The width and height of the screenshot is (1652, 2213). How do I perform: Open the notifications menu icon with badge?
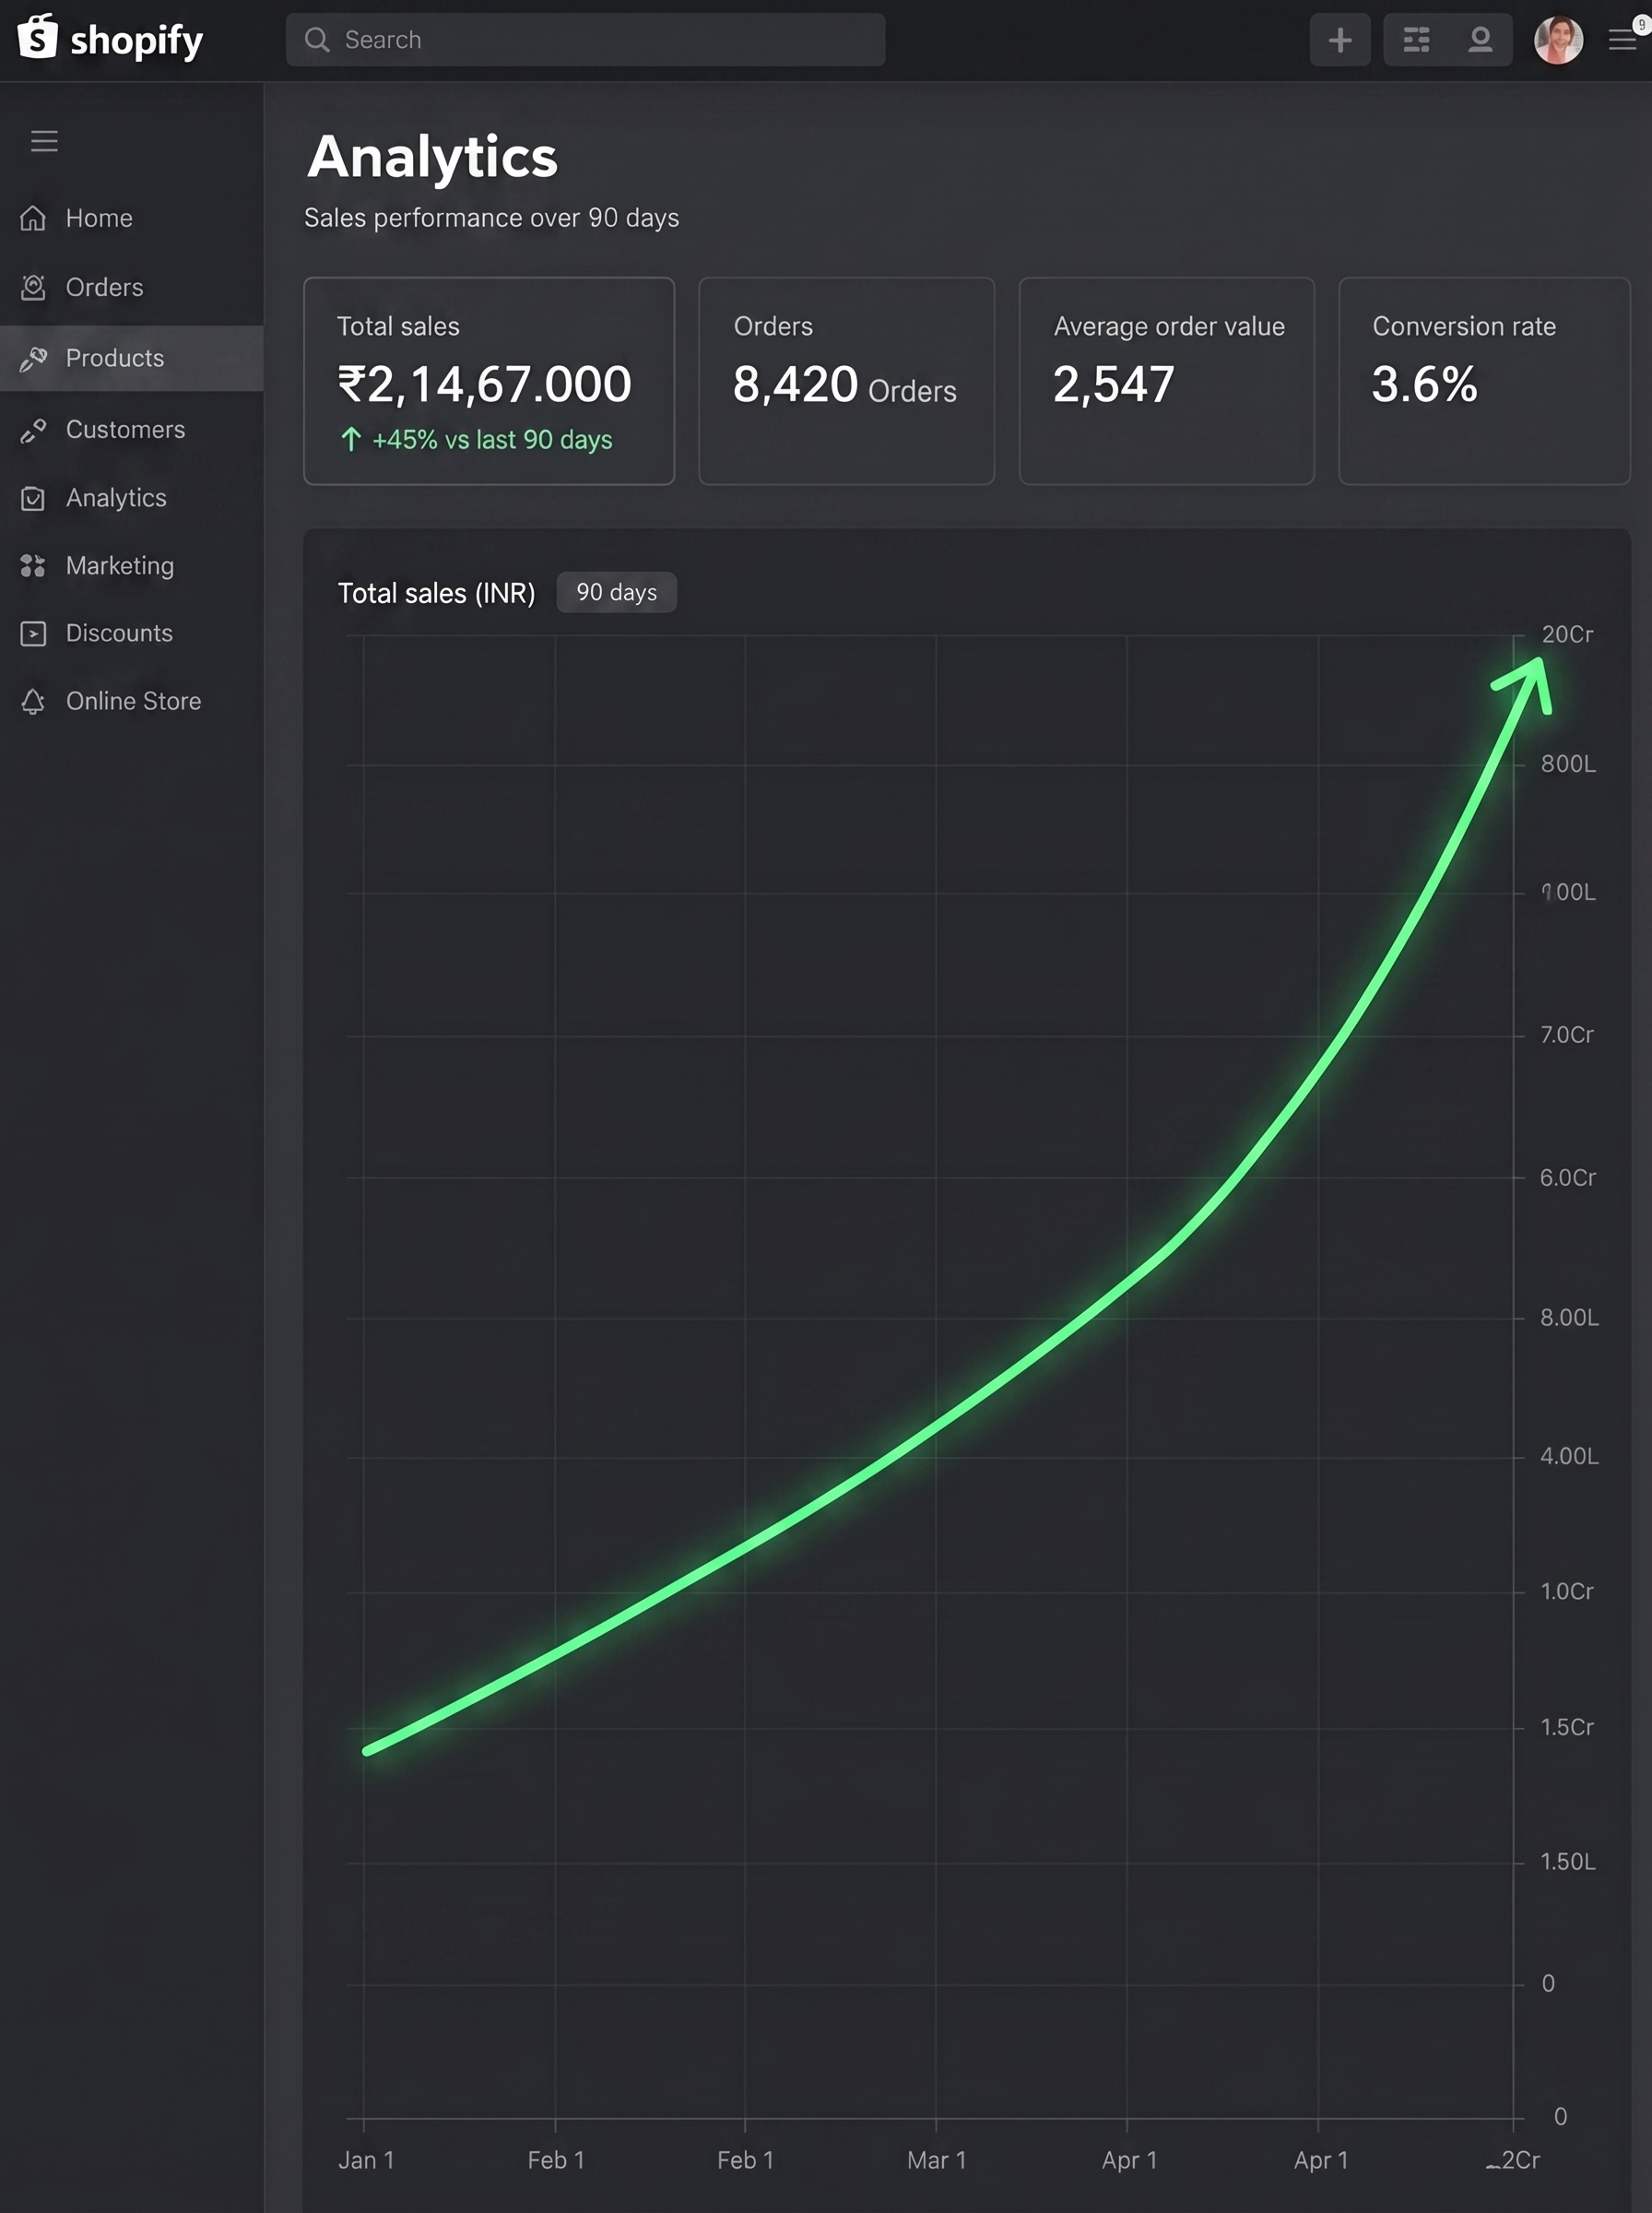[x=1625, y=38]
